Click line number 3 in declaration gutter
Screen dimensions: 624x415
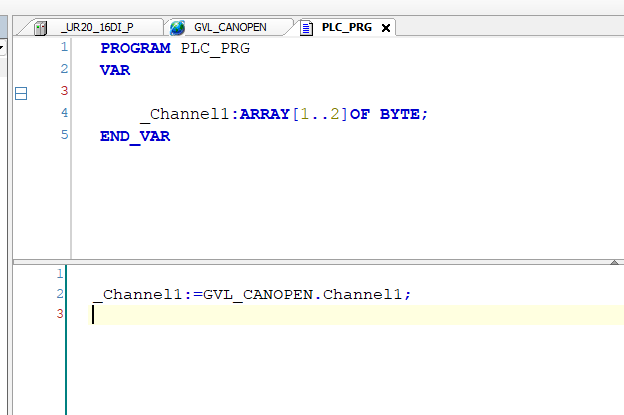[64, 91]
